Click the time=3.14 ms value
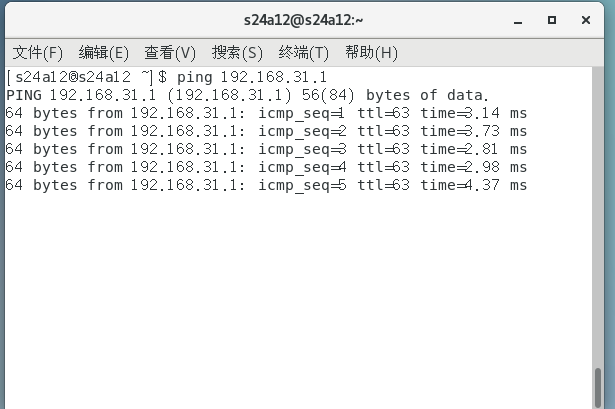The width and height of the screenshot is (615, 409). click(x=473, y=113)
